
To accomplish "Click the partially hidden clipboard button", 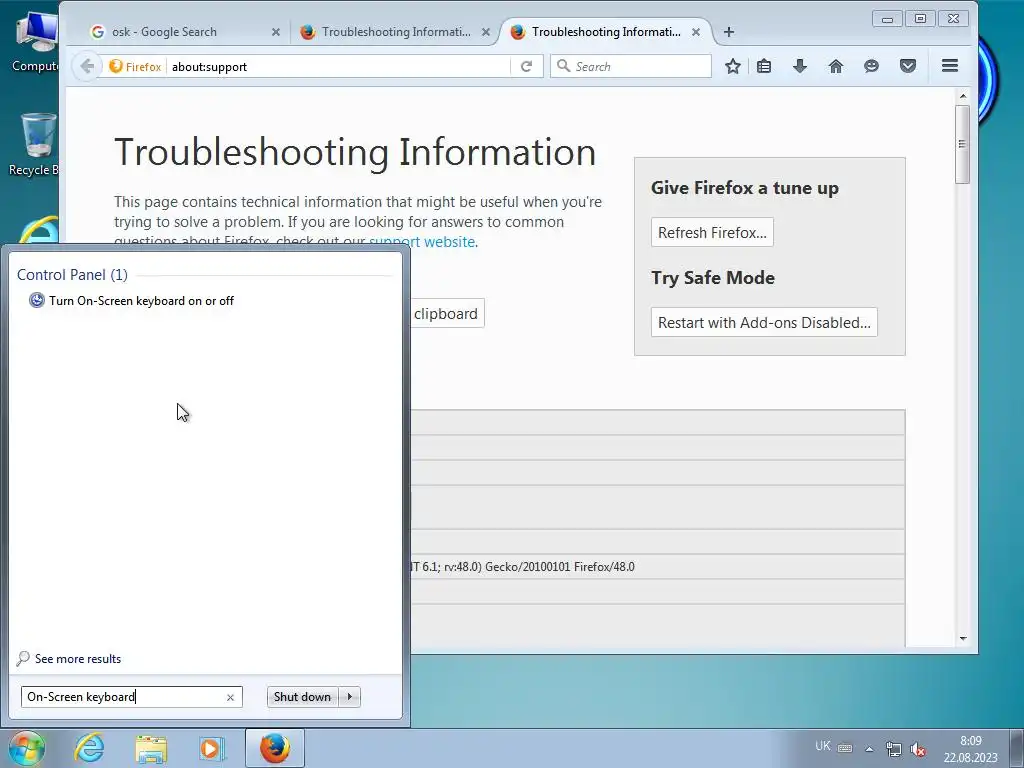I will (447, 313).
